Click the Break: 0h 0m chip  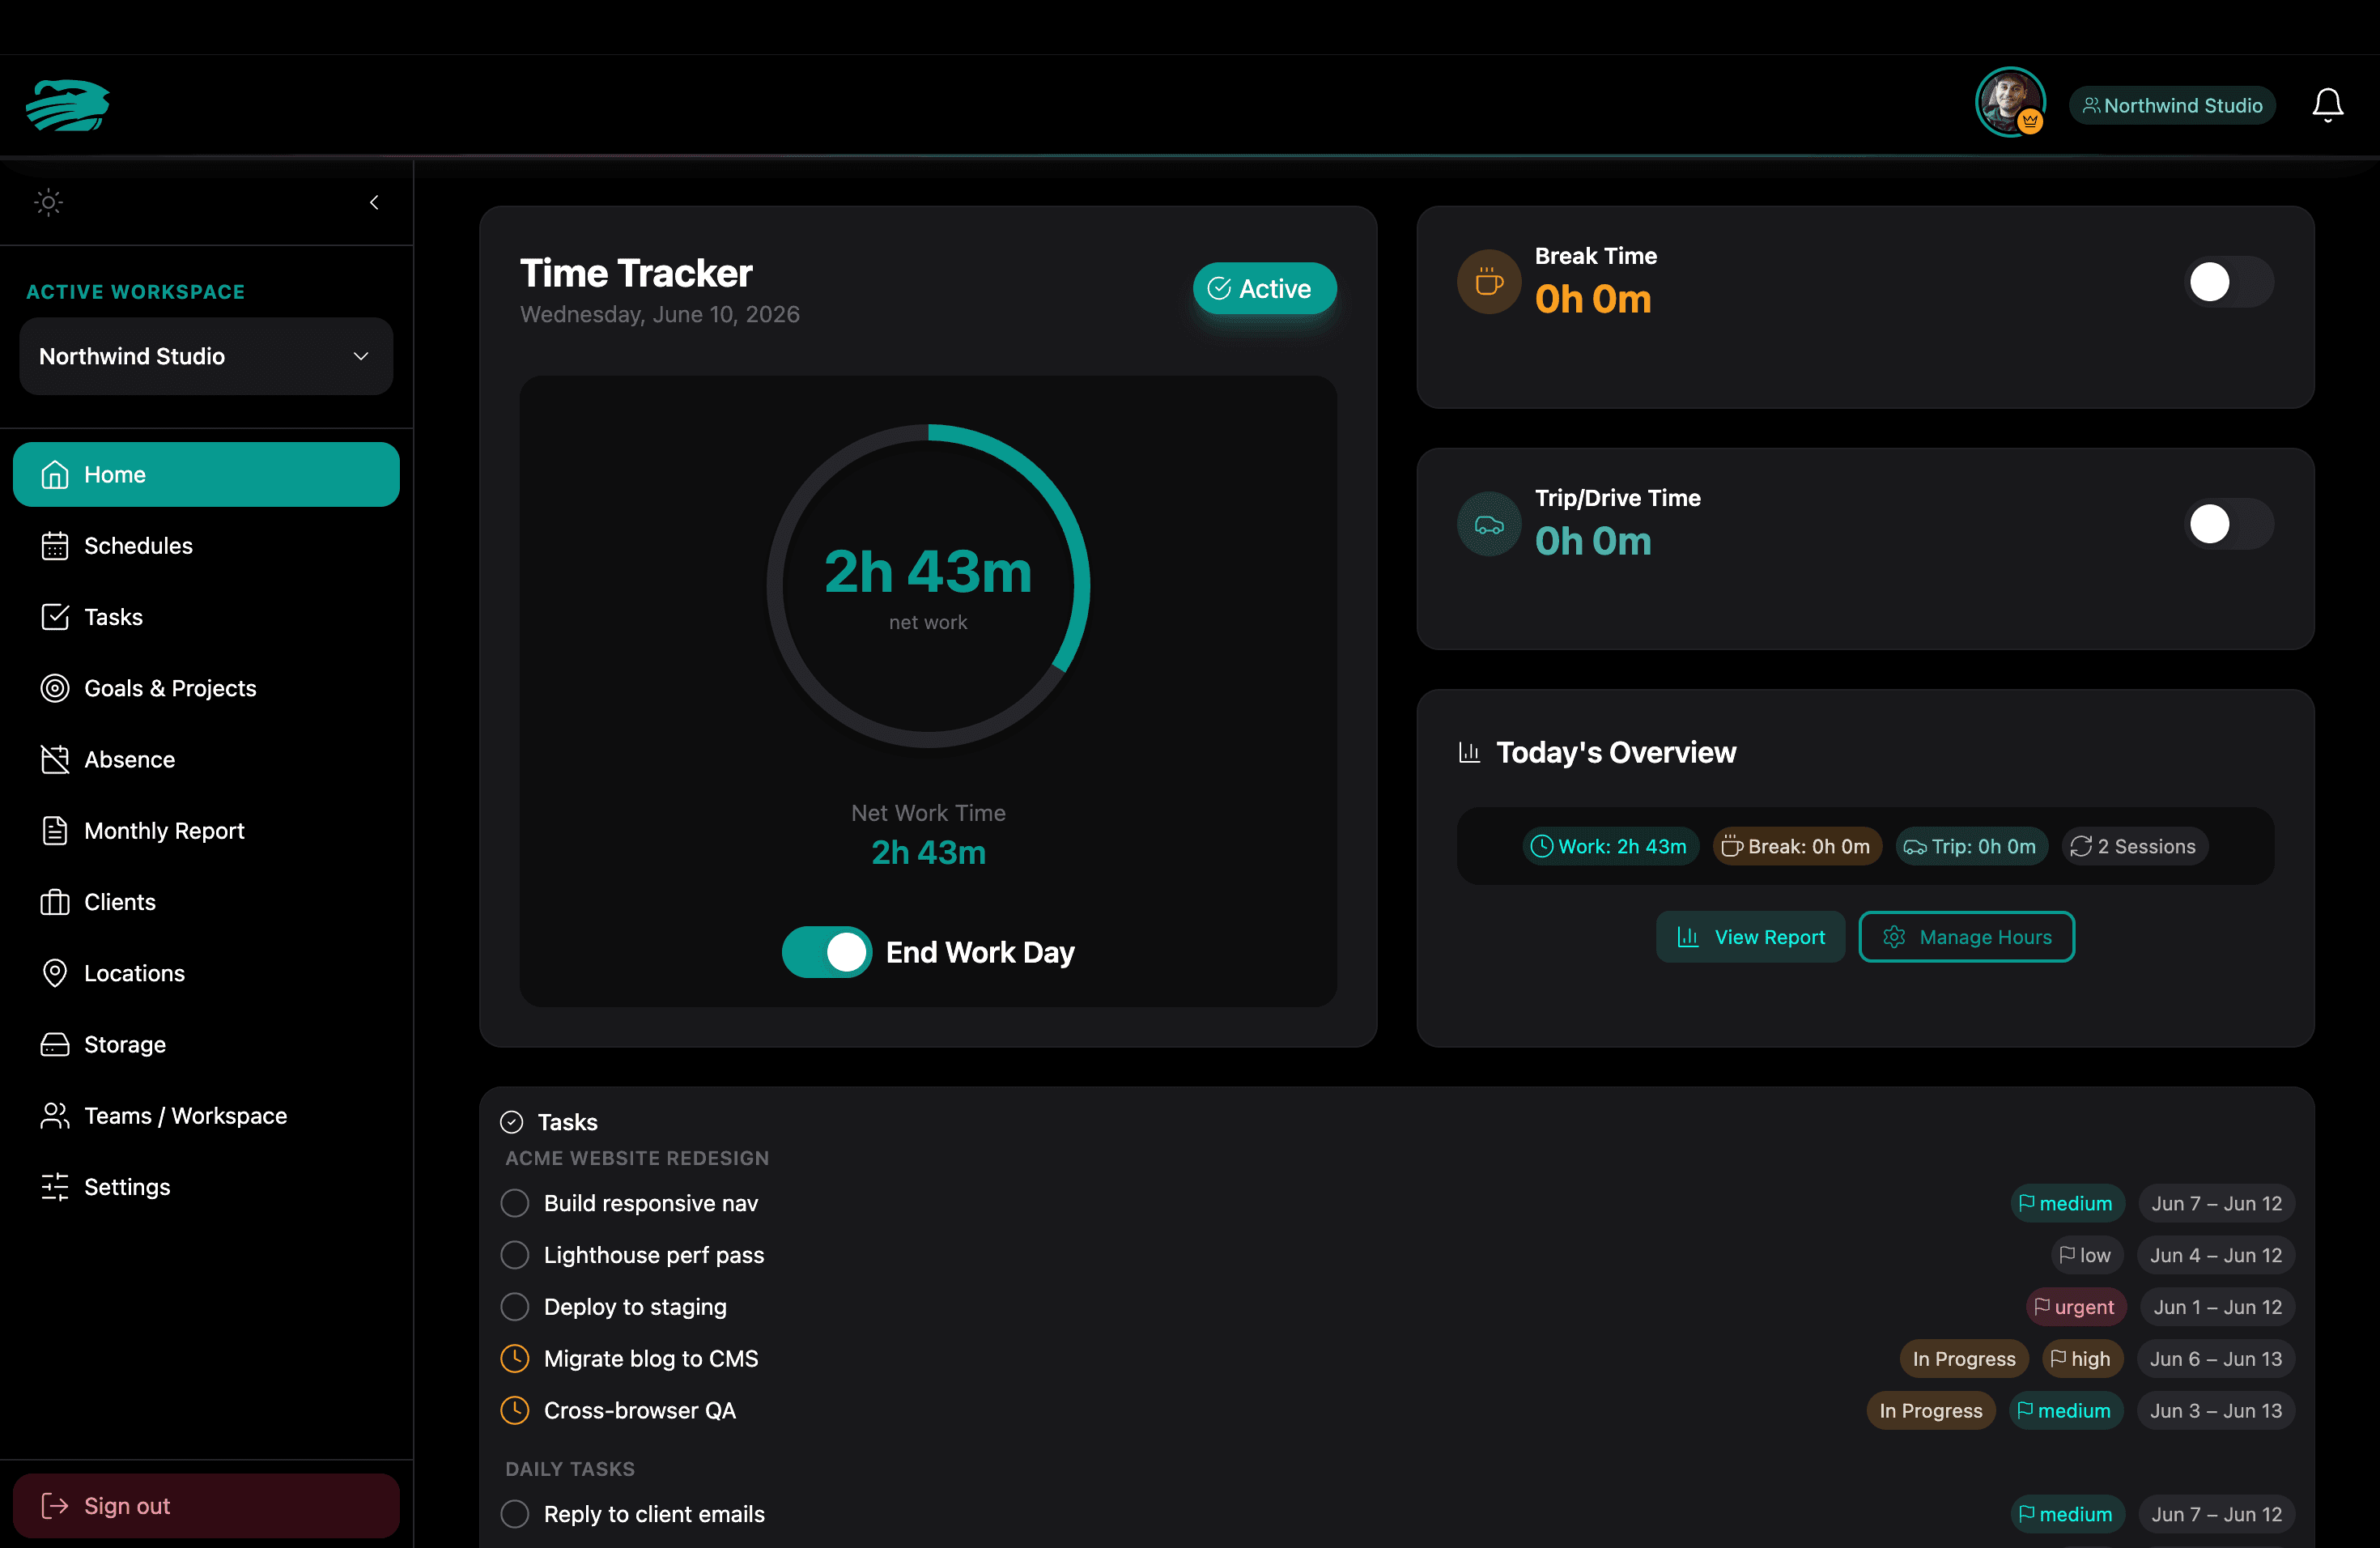coord(1797,846)
